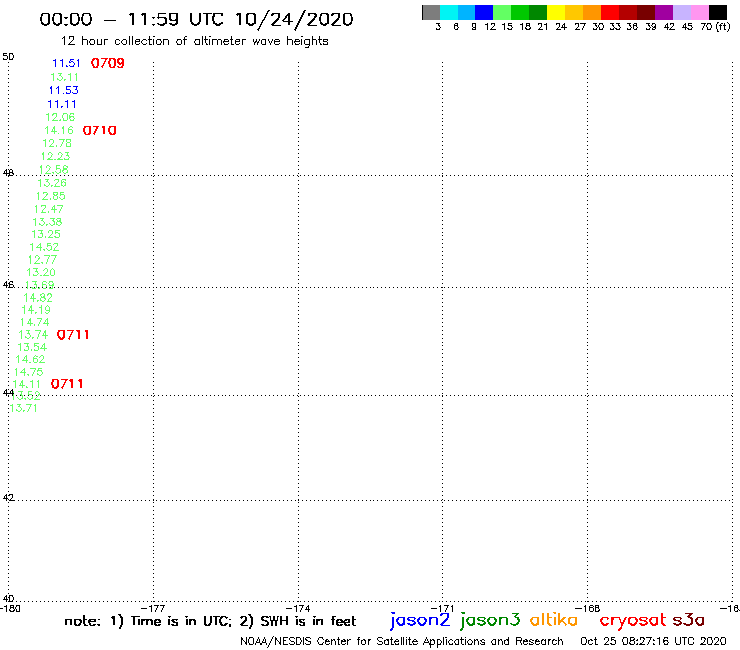740x650 pixels.
Task: Select the wave height value 13.54
Action: [x=32, y=347]
